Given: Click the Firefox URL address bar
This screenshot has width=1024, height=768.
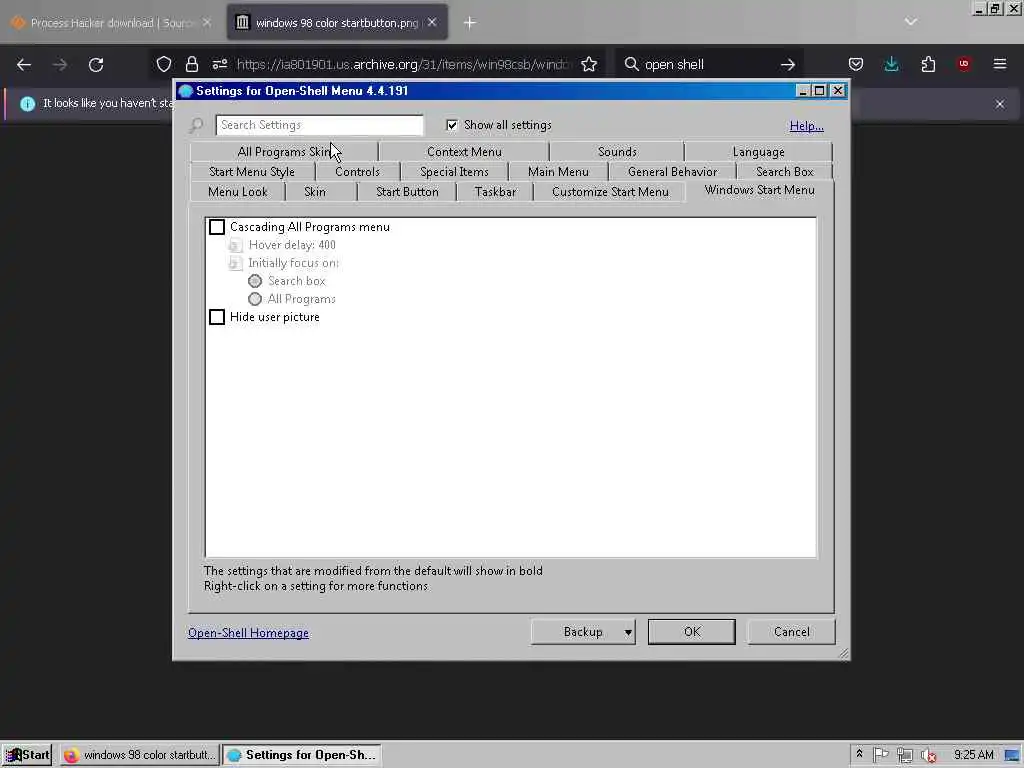Looking at the screenshot, I should (x=404, y=64).
